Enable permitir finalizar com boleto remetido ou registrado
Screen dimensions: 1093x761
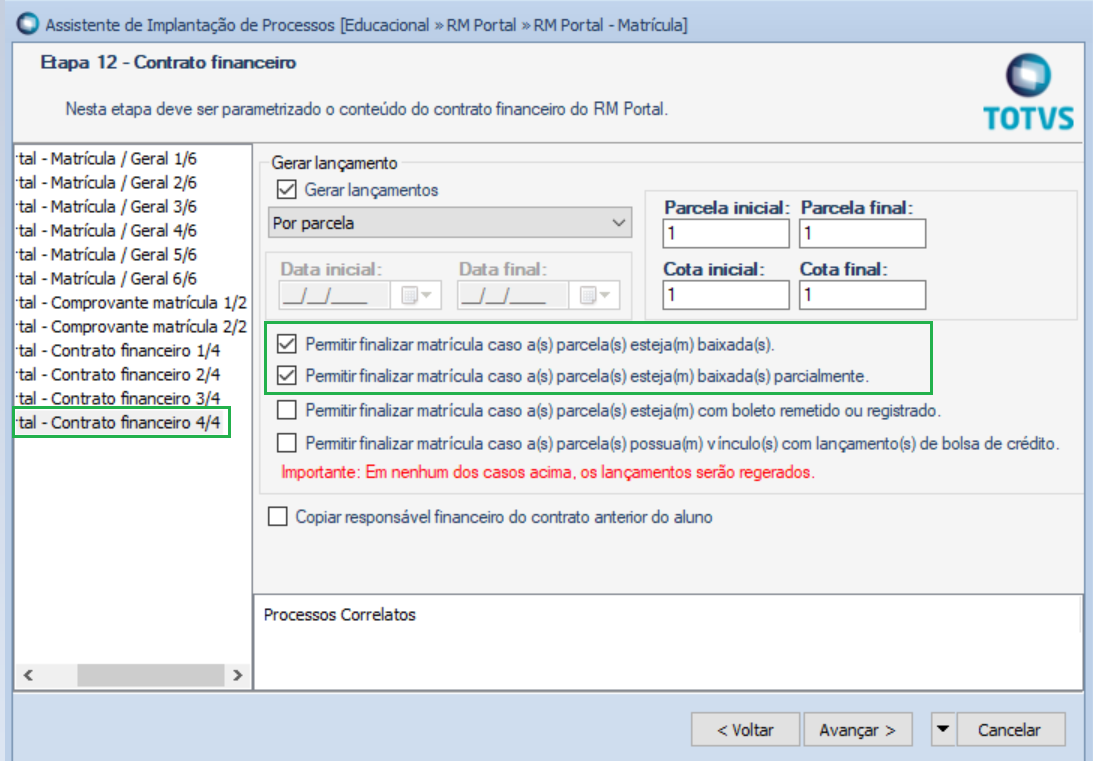click(x=286, y=410)
